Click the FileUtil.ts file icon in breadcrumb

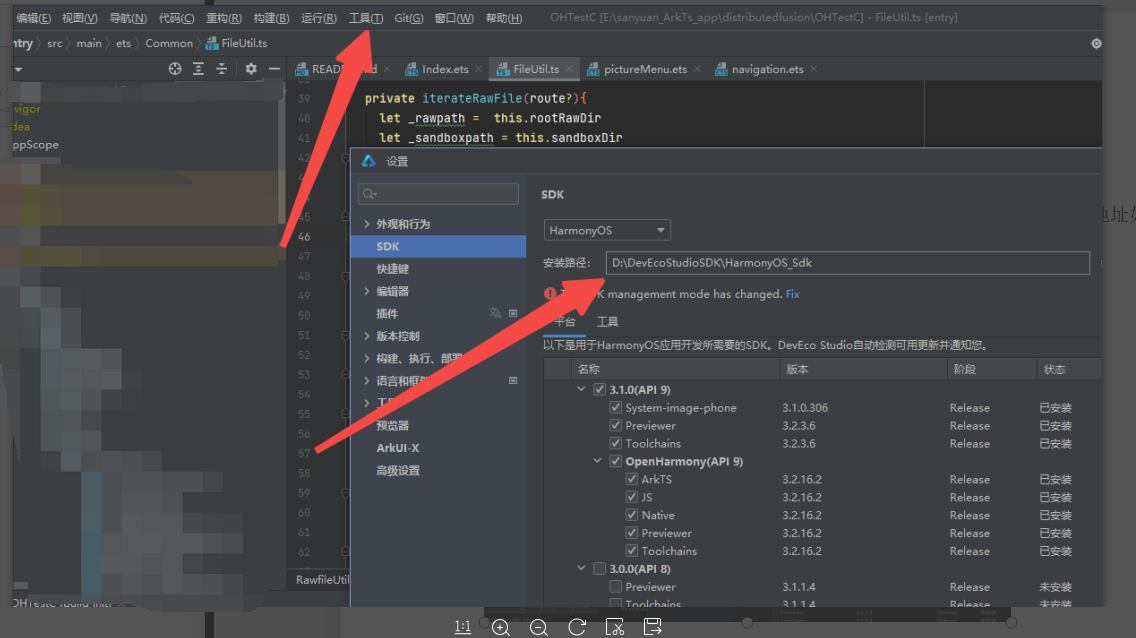tap(212, 43)
